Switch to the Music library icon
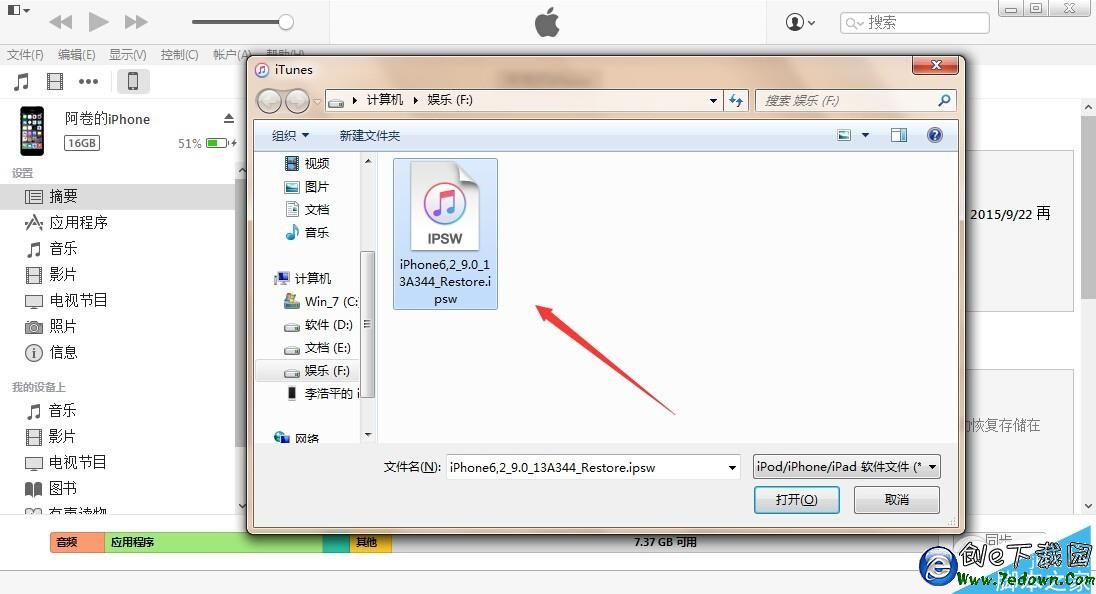 [x=22, y=82]
